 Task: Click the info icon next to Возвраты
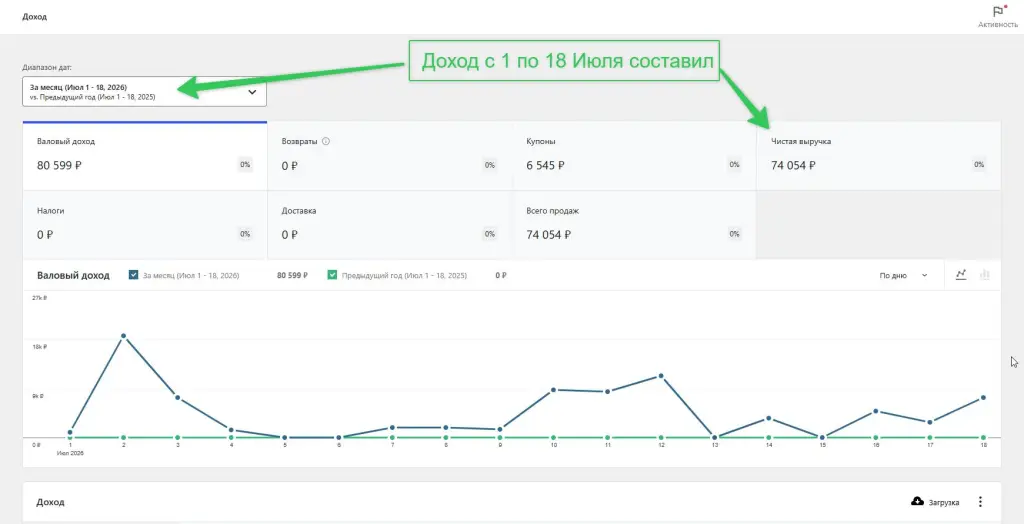pyautogui.click(x=327, y=141)
